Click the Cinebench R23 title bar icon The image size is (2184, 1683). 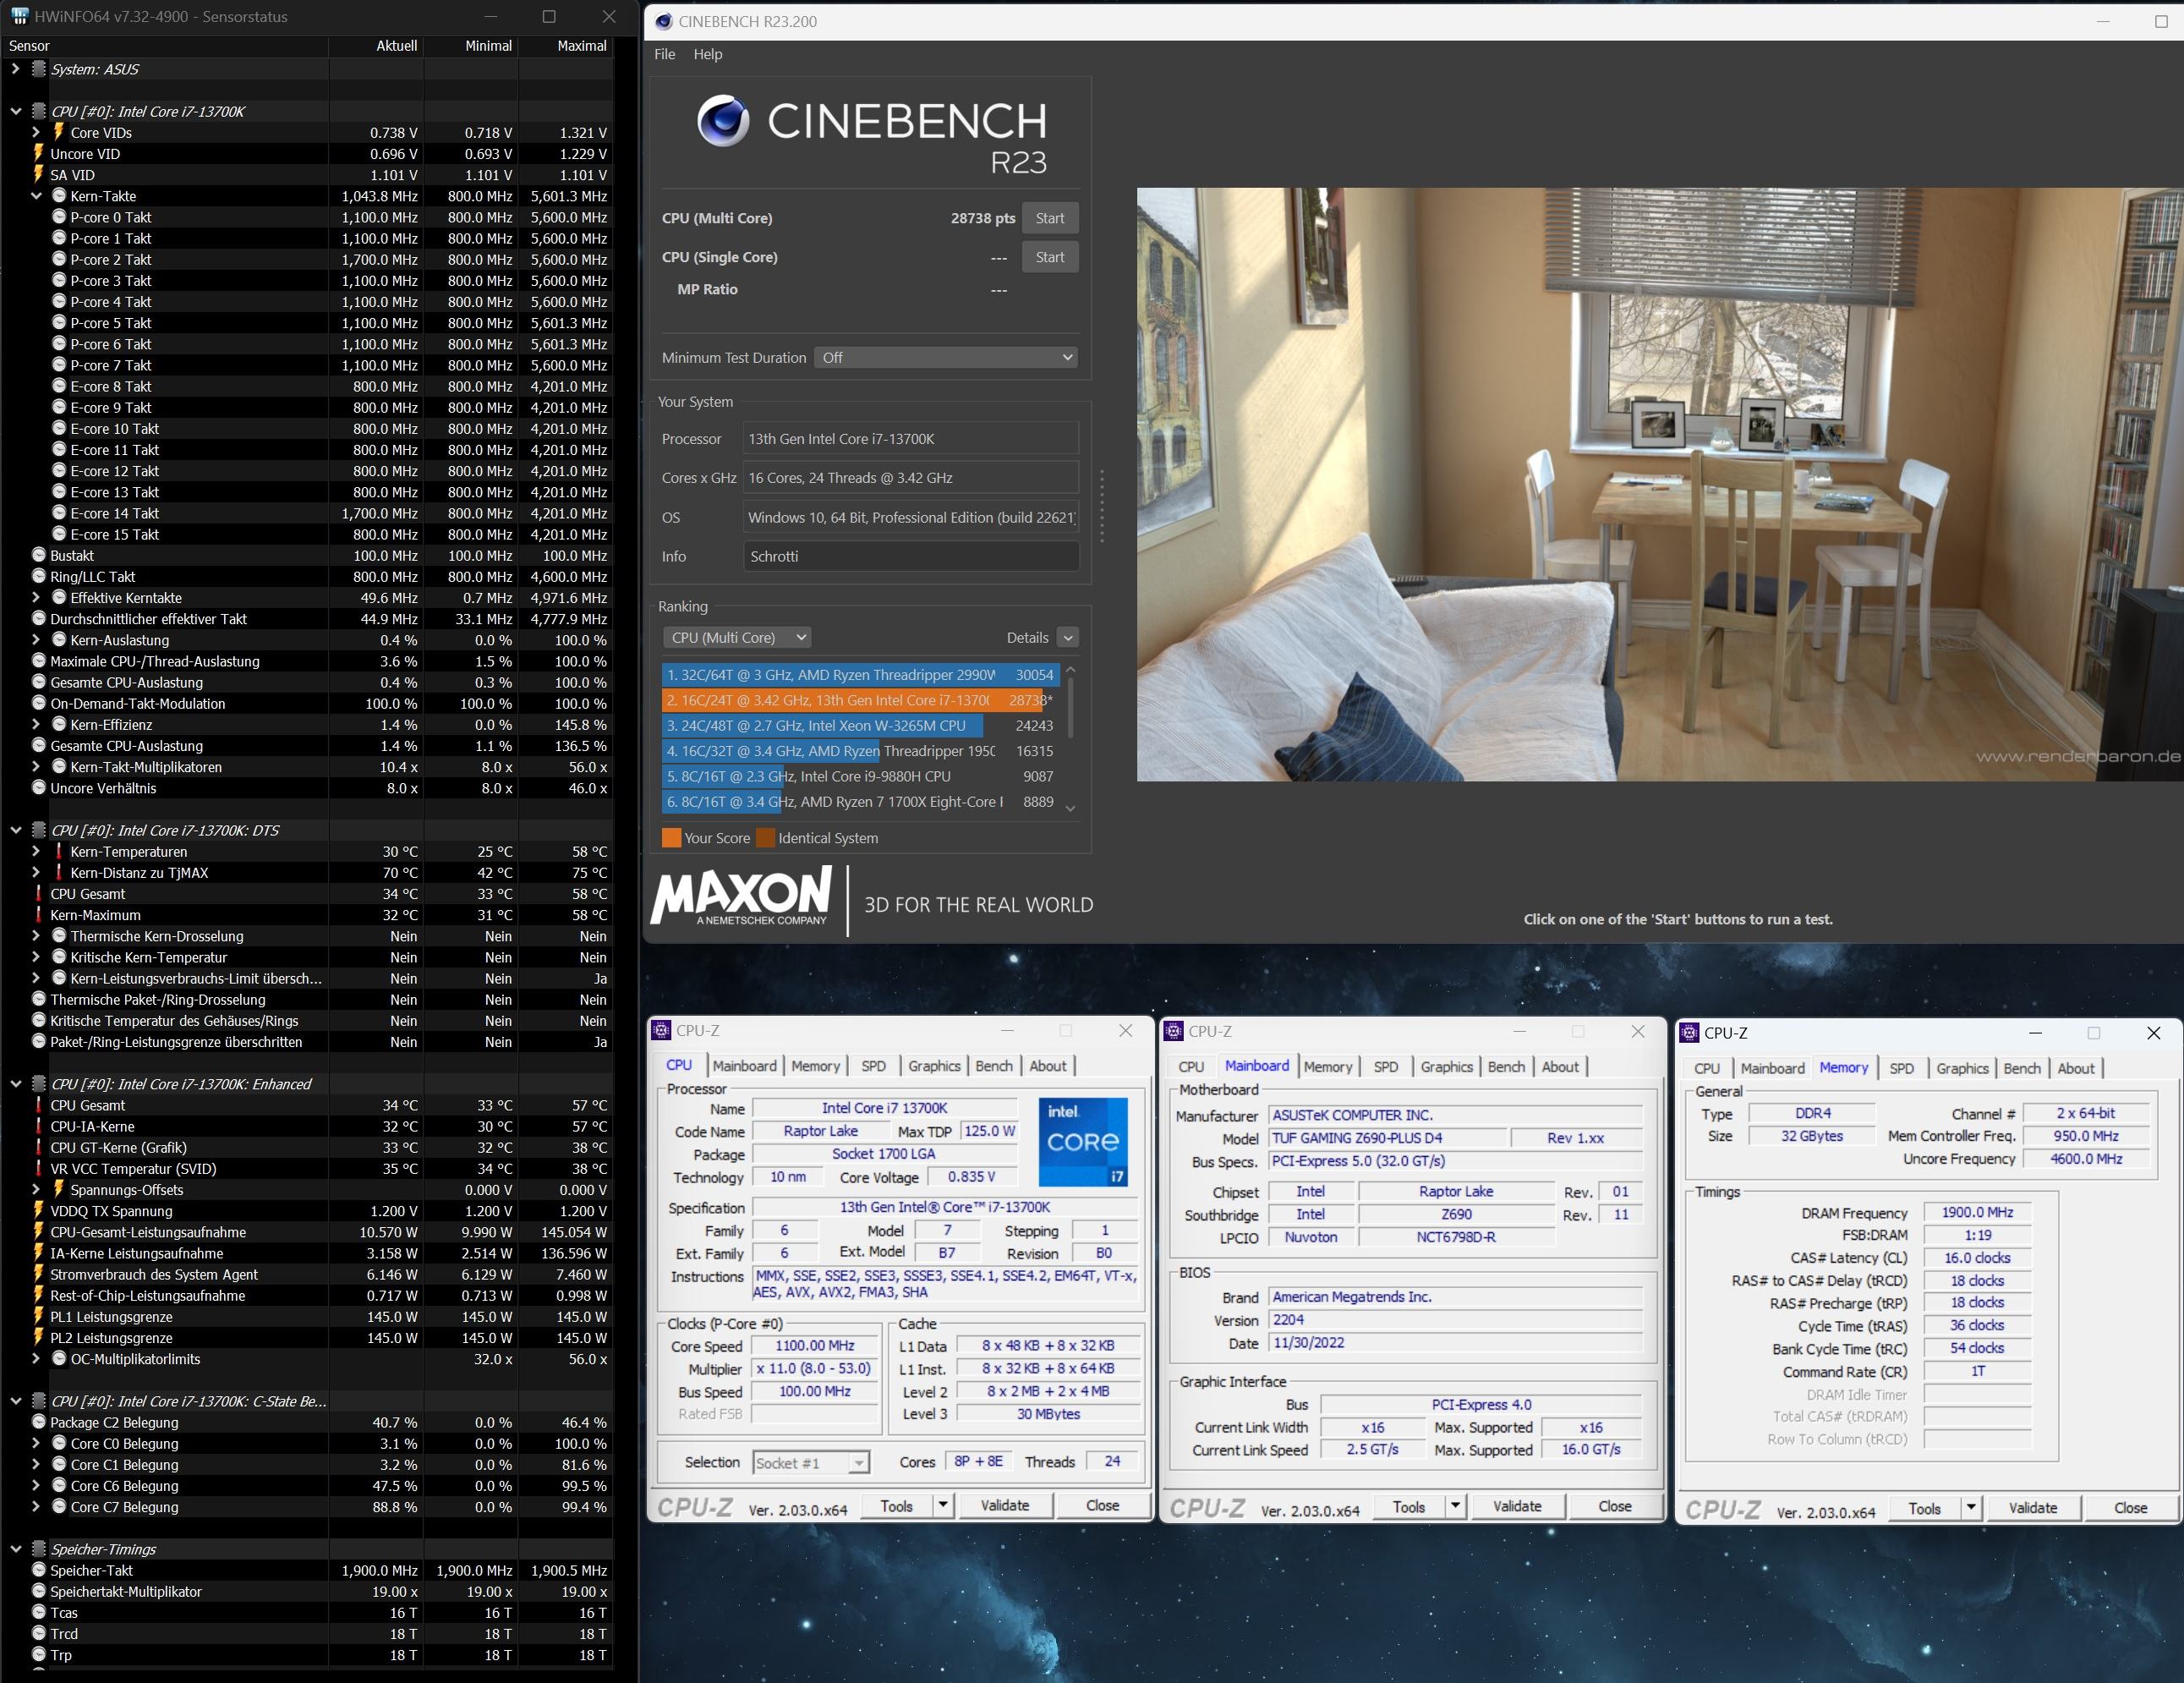point(664,21)
